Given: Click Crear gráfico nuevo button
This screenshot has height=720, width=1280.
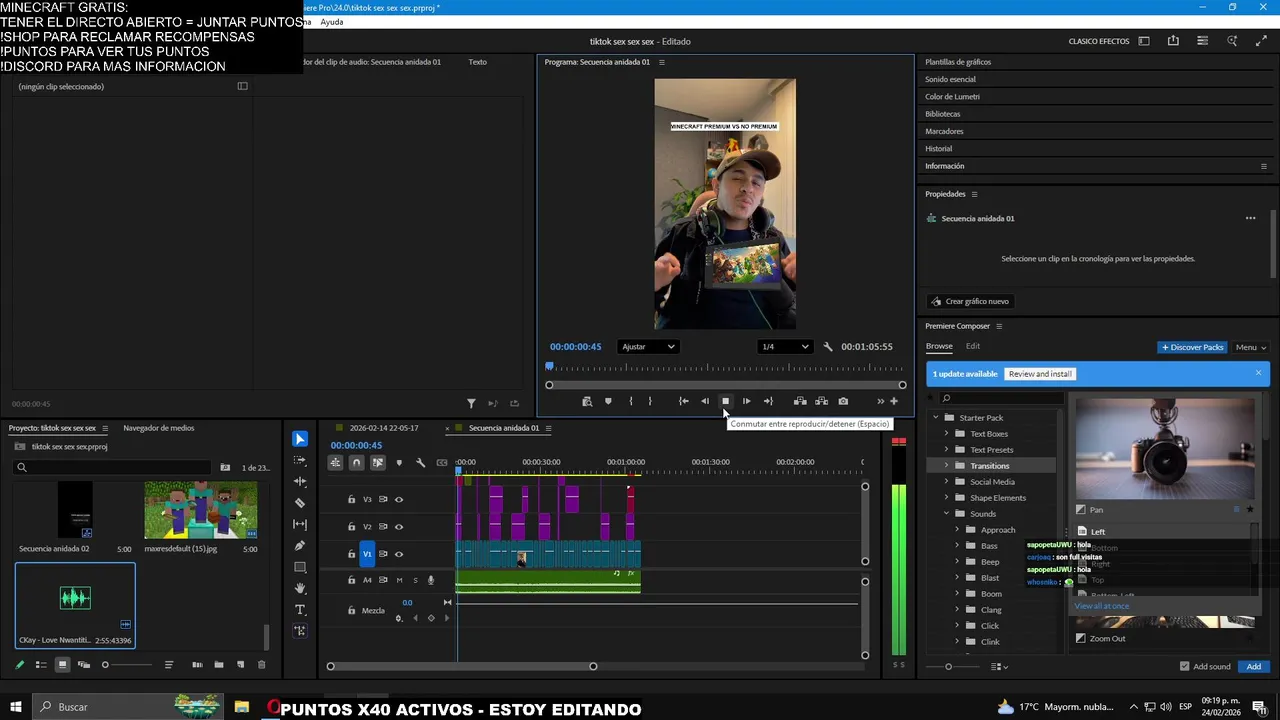Looking at the screenshot, I should [x=970, y=301].
